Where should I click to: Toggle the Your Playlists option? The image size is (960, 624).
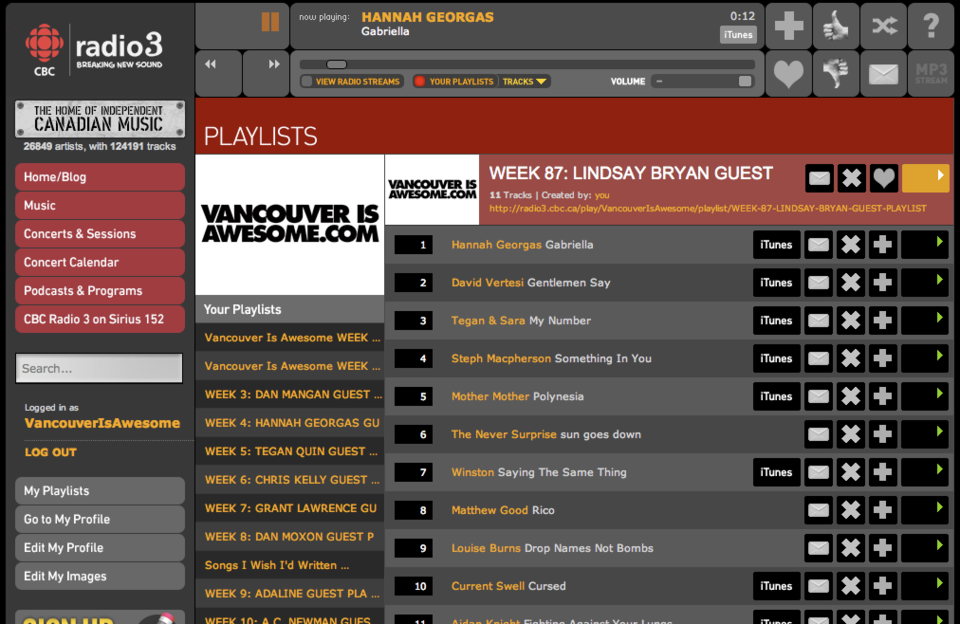[455, 81]
